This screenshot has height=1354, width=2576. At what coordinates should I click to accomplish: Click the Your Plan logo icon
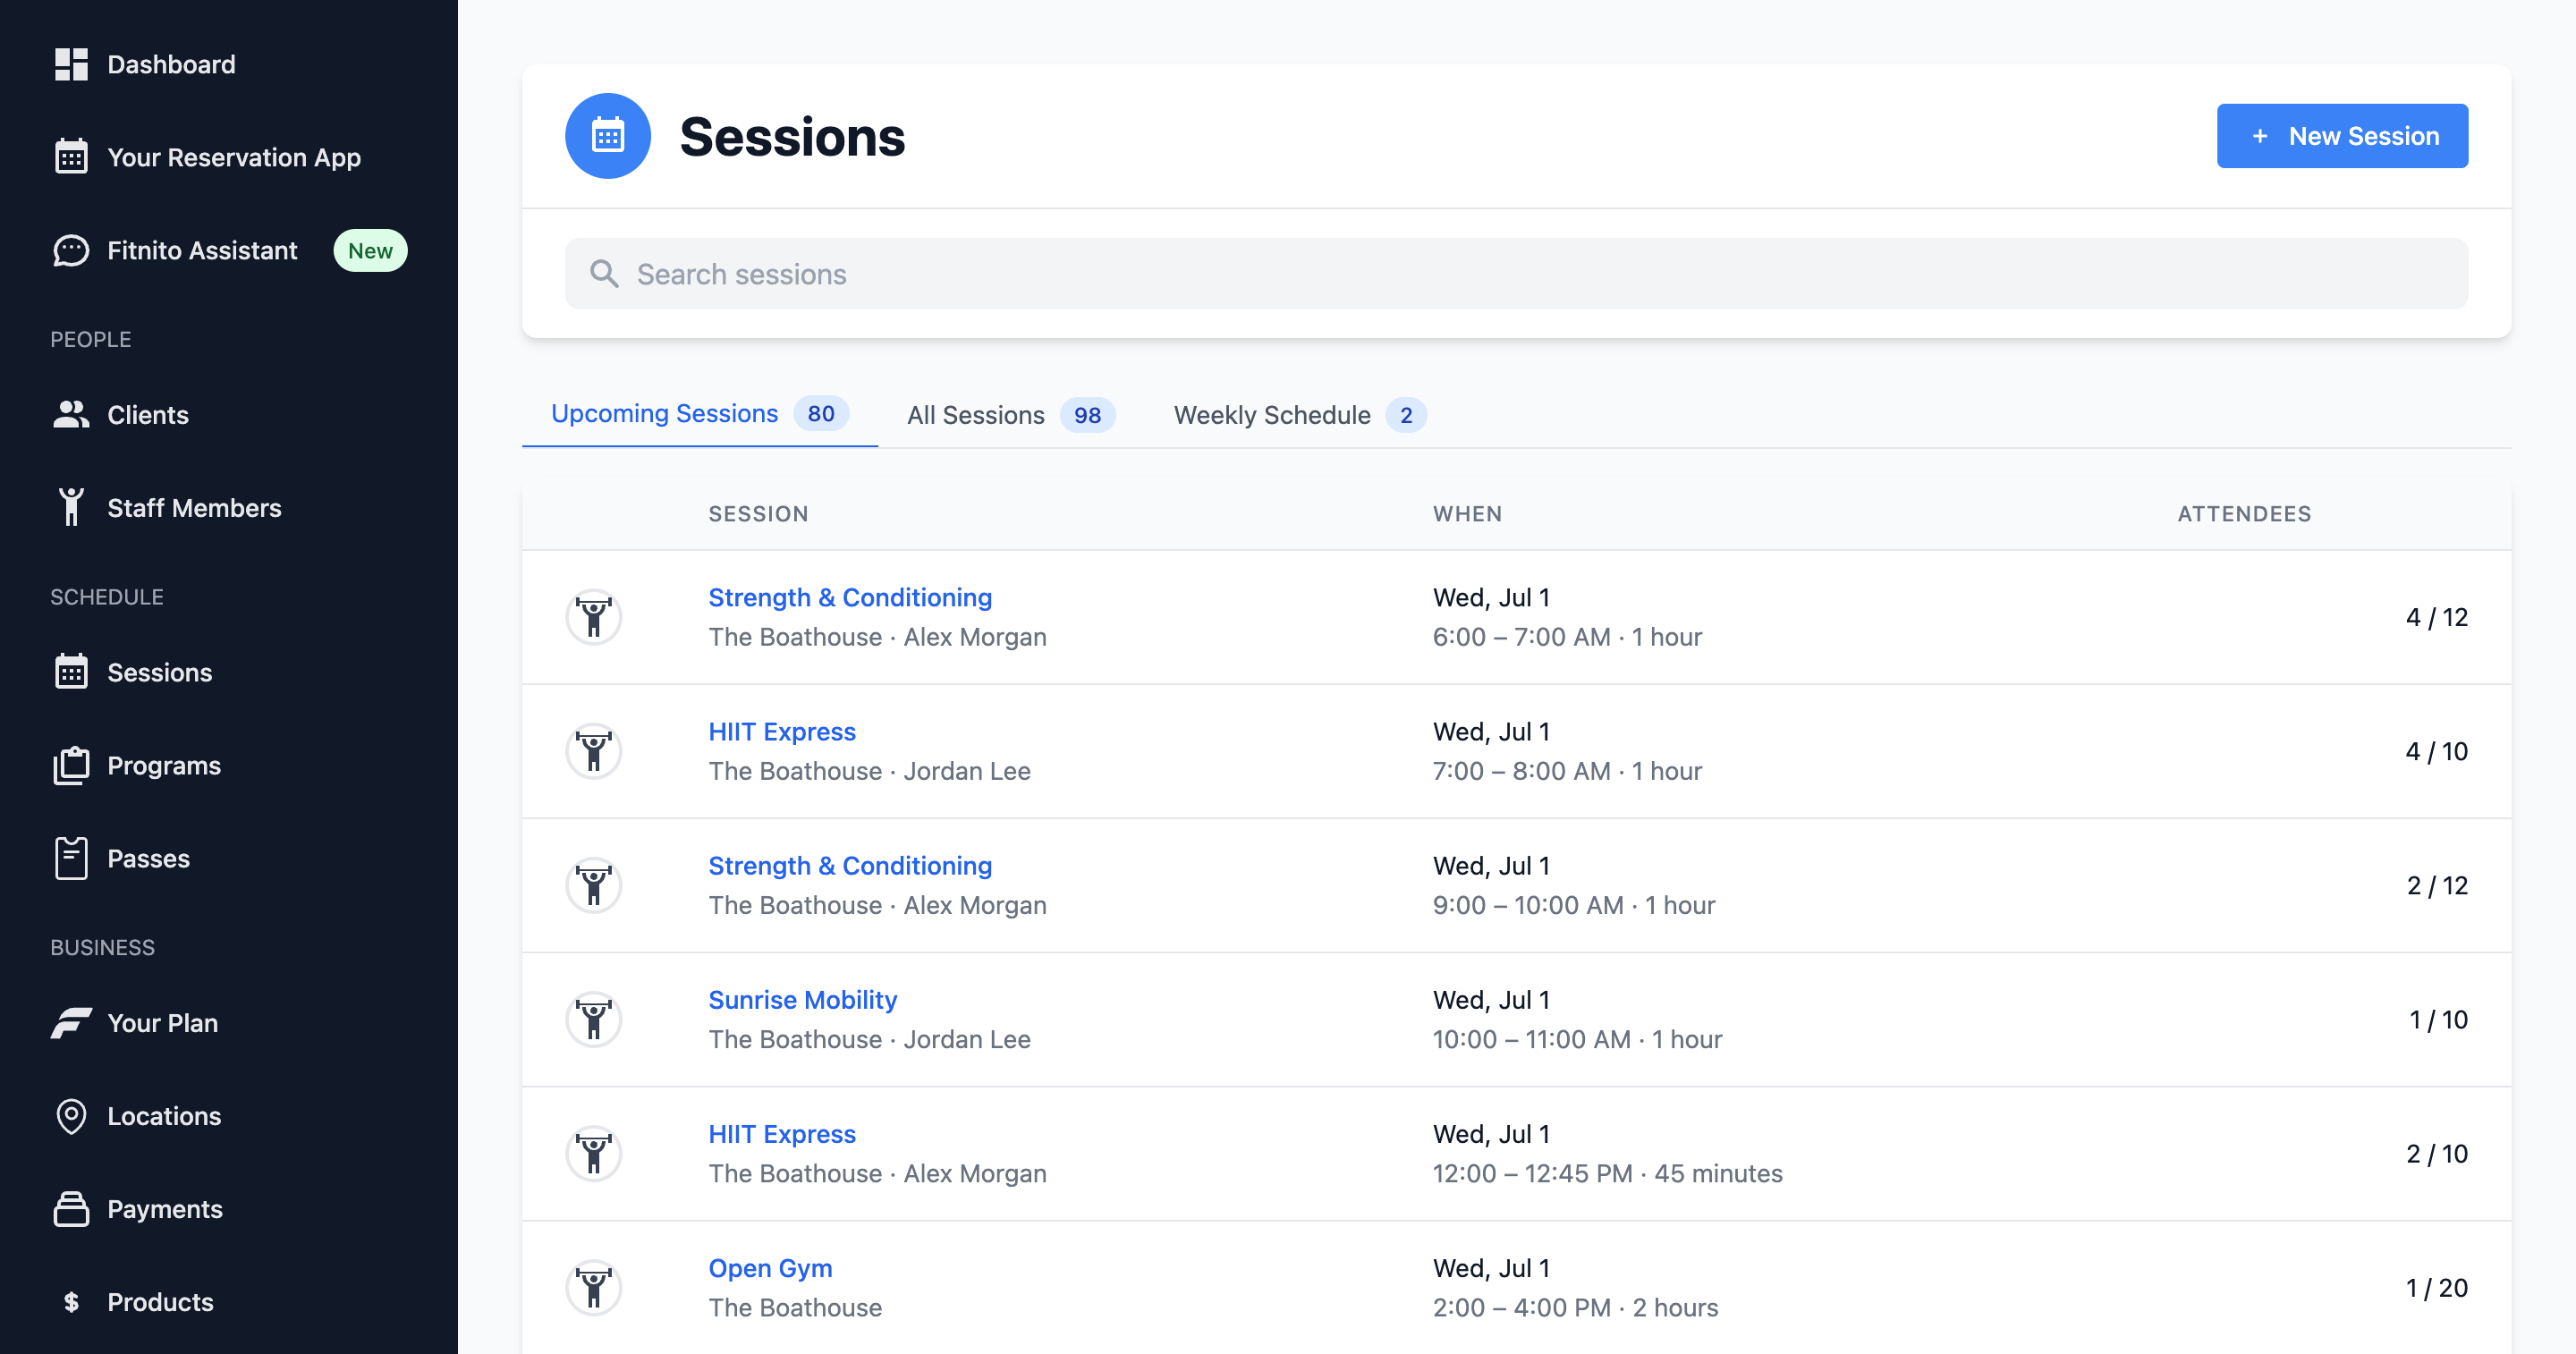tap(71, 1023)
